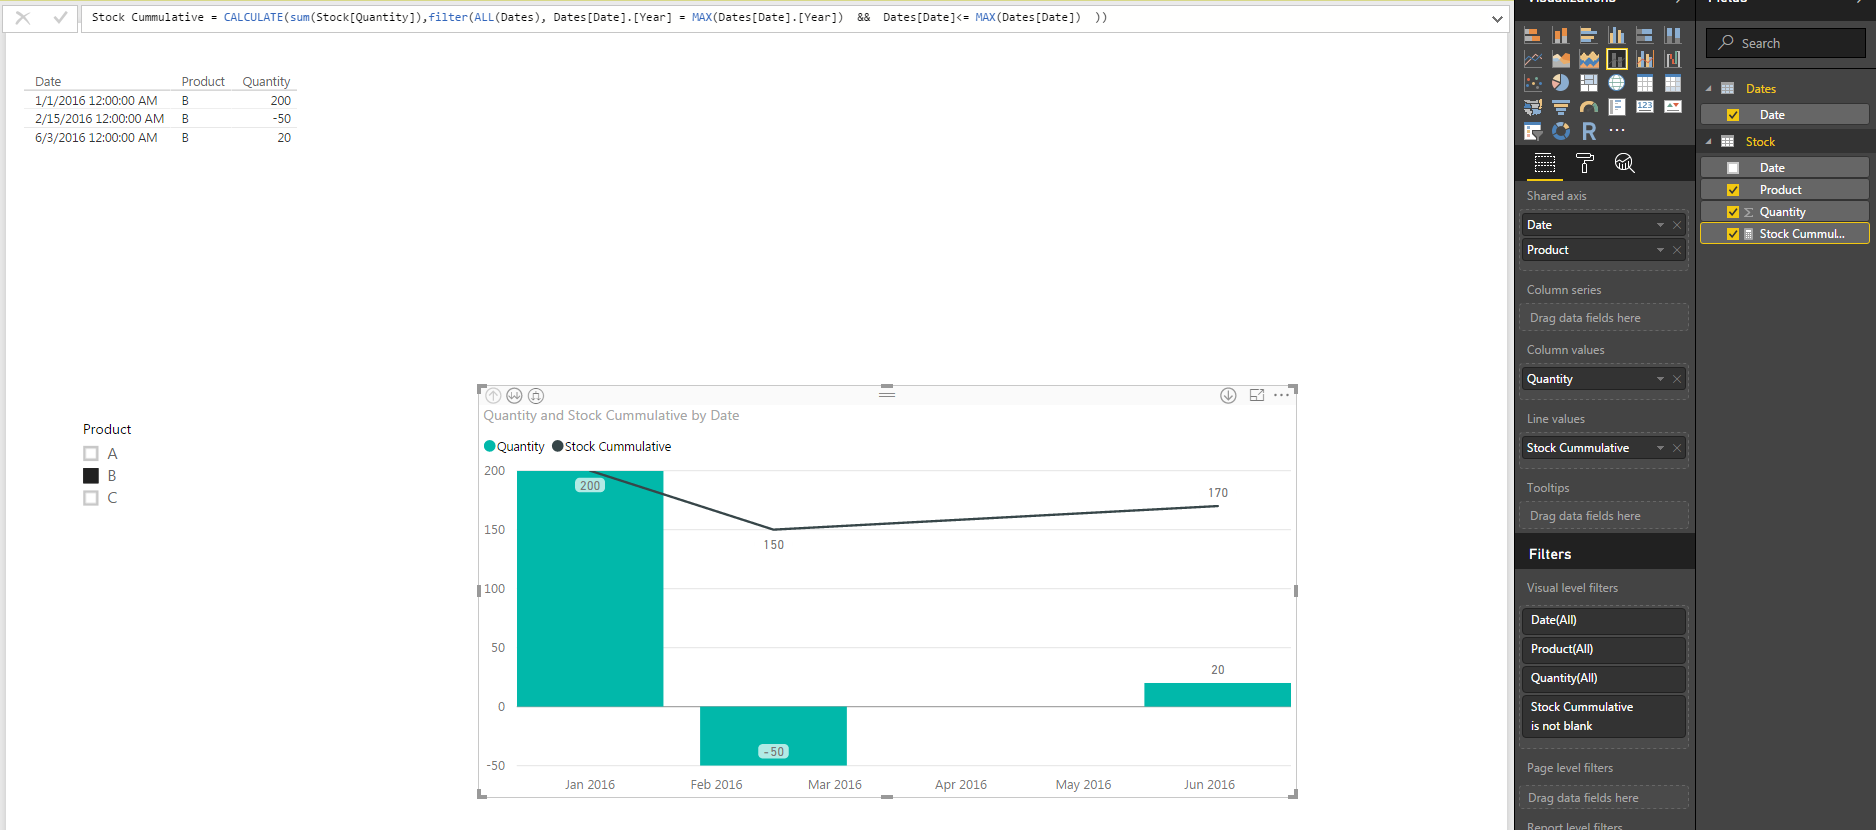This screenshot has width=1876, height=830.
Task: Select the waterfall chart visualization
Action: (1672, 59)
